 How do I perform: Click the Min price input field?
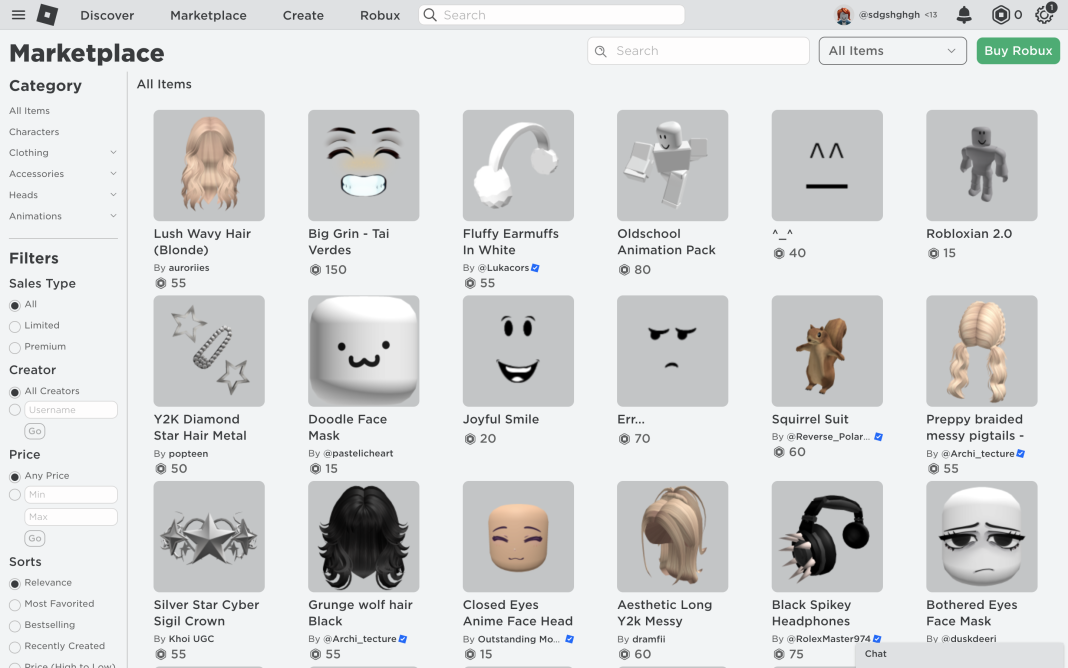[x=71, y=495]
